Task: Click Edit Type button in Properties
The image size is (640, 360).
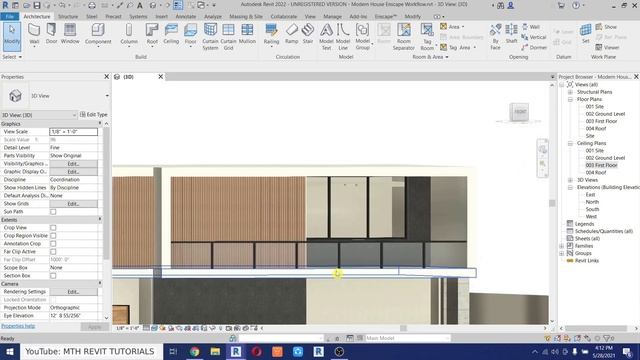Action: coord(93,115)
